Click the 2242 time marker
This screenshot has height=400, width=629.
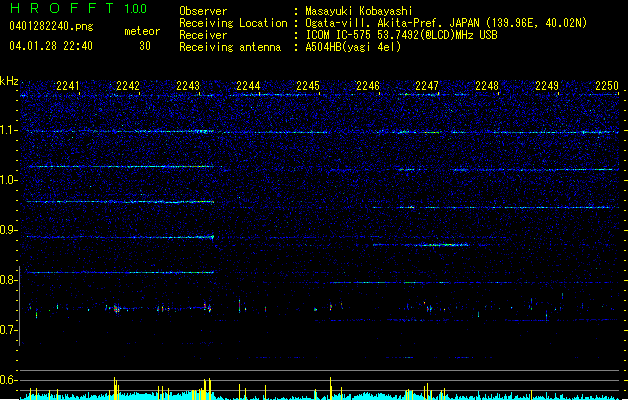pyautogui.click(x=128, y=86)
